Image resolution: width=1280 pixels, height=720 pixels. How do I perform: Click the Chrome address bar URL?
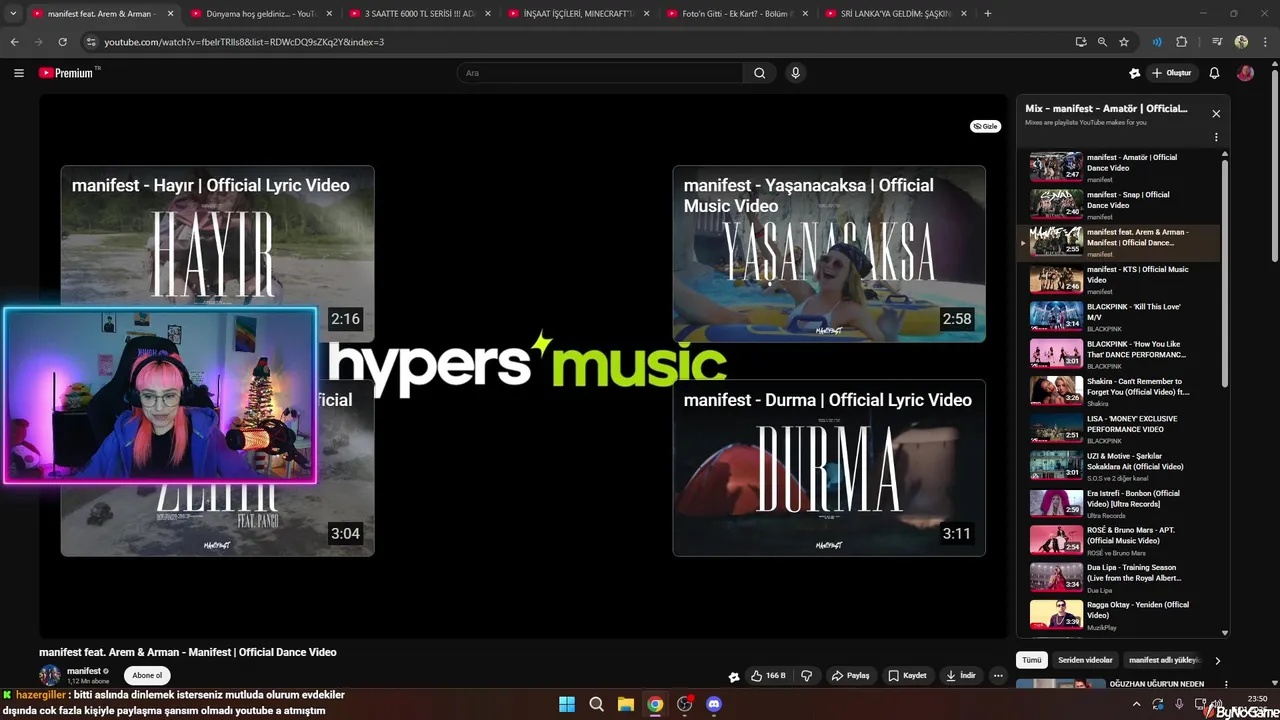coord(244,42)
